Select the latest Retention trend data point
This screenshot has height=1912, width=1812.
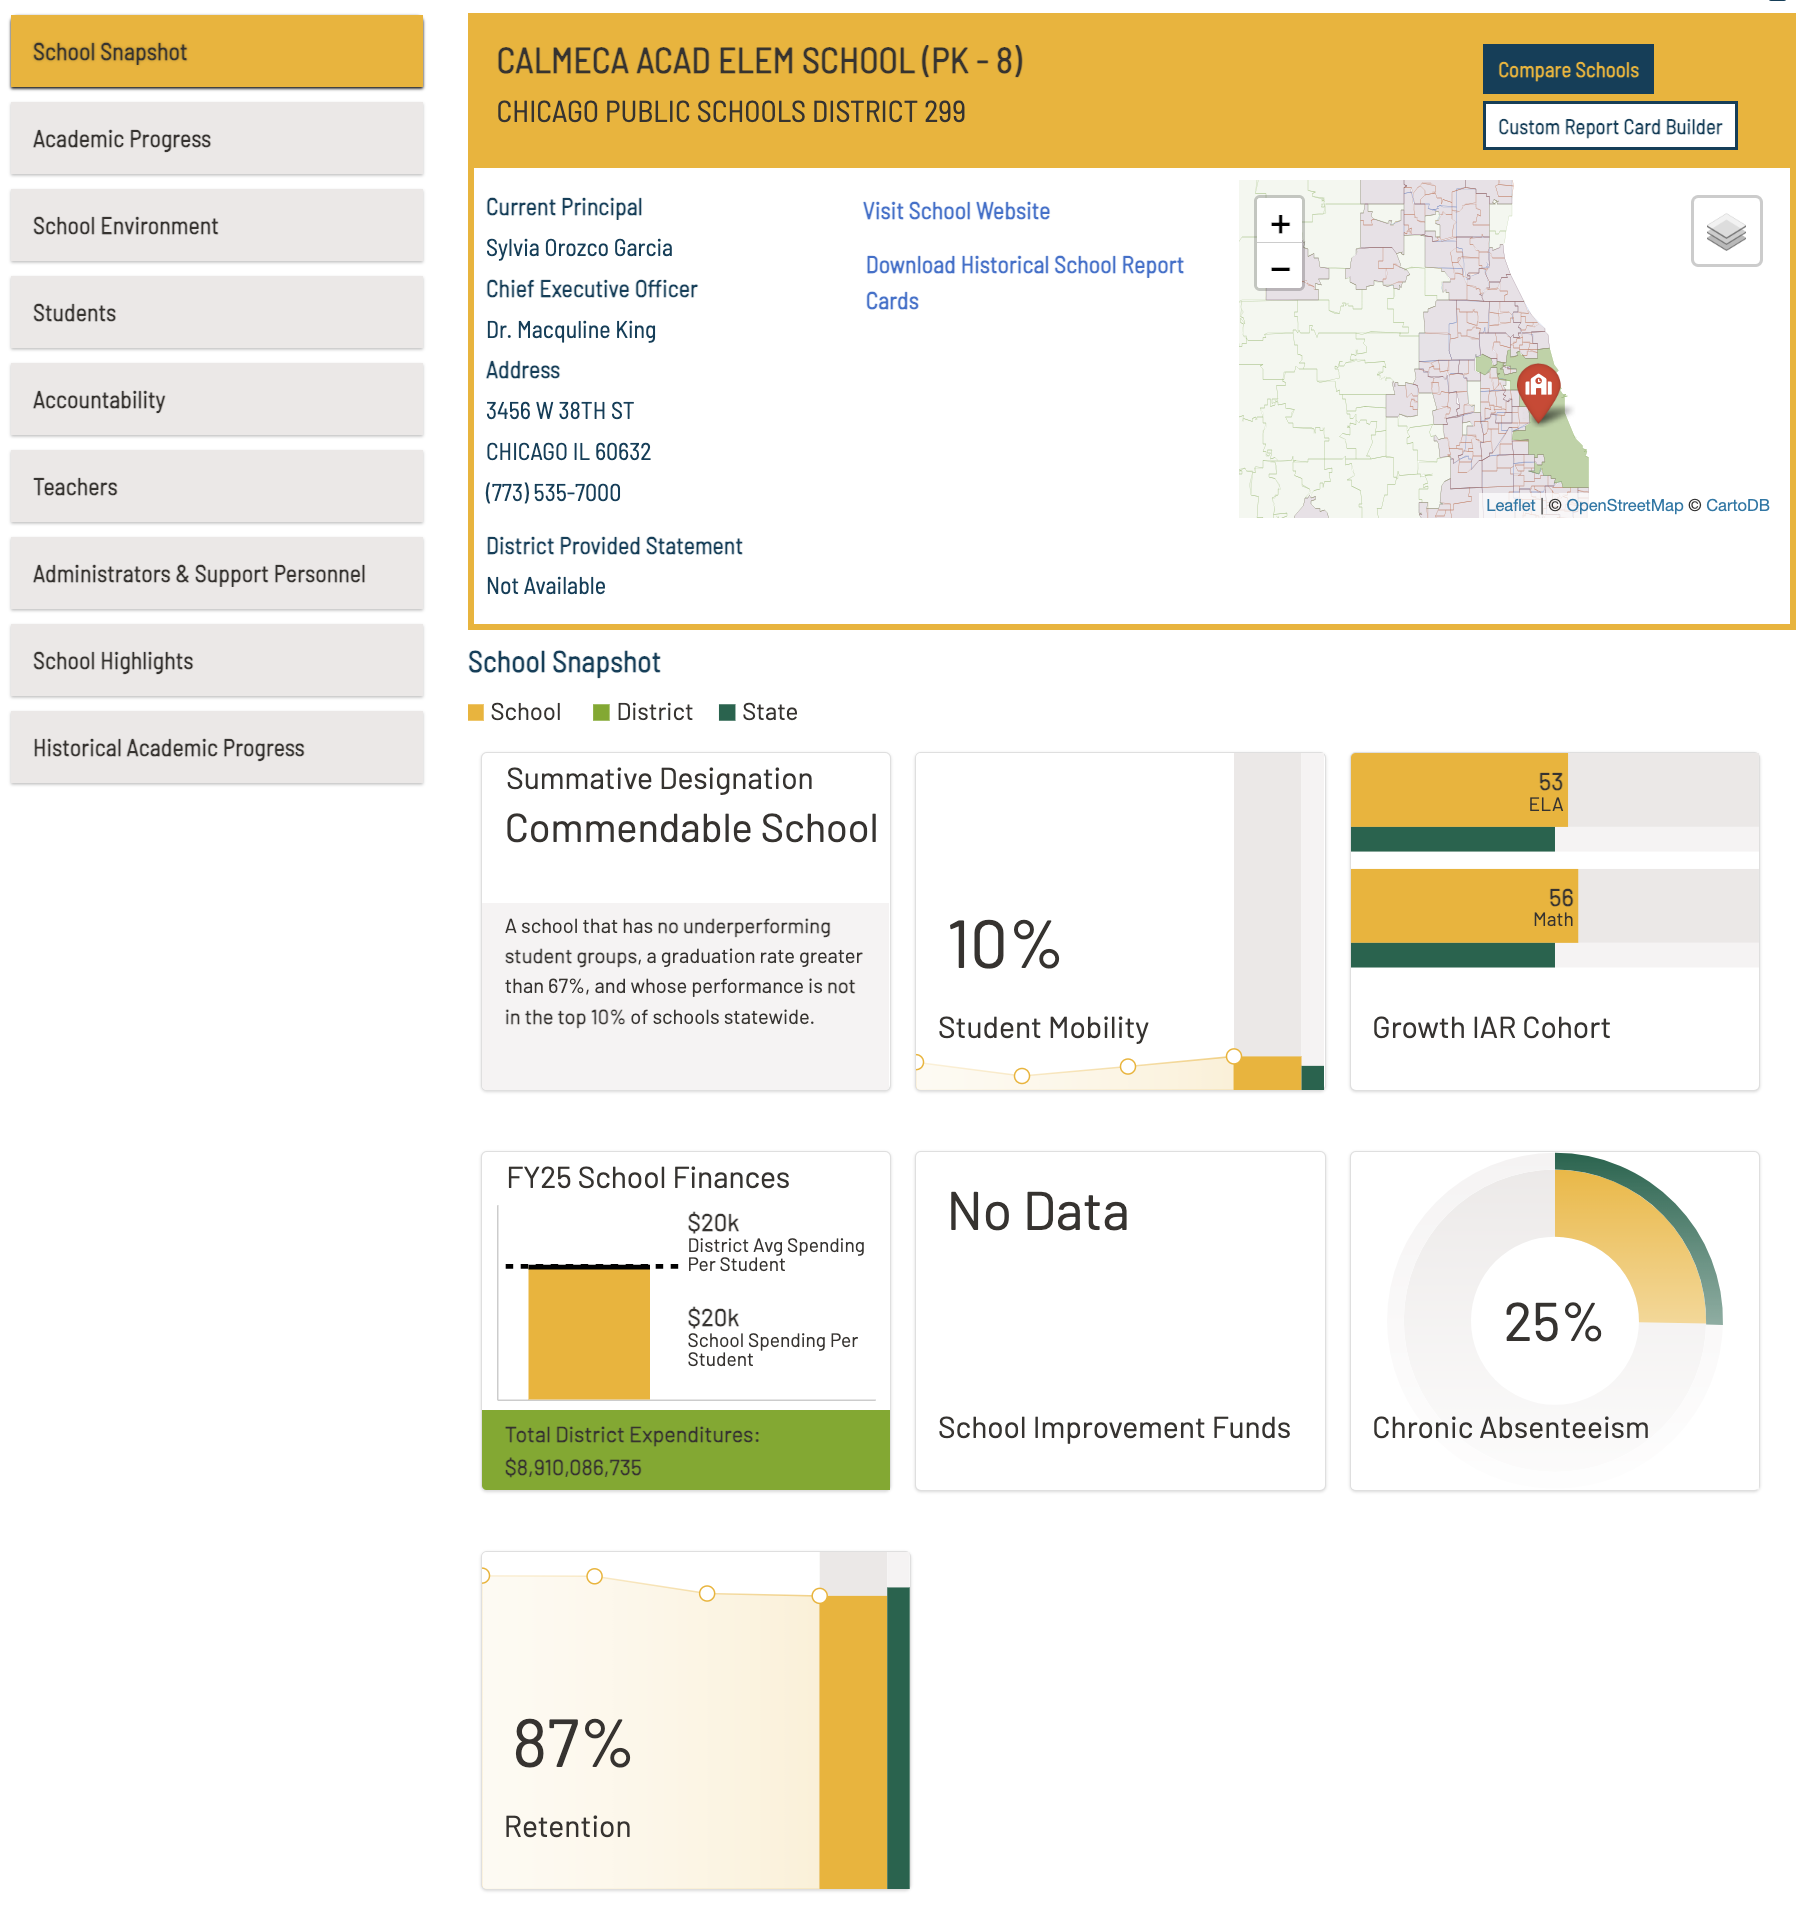[819, 1595]
